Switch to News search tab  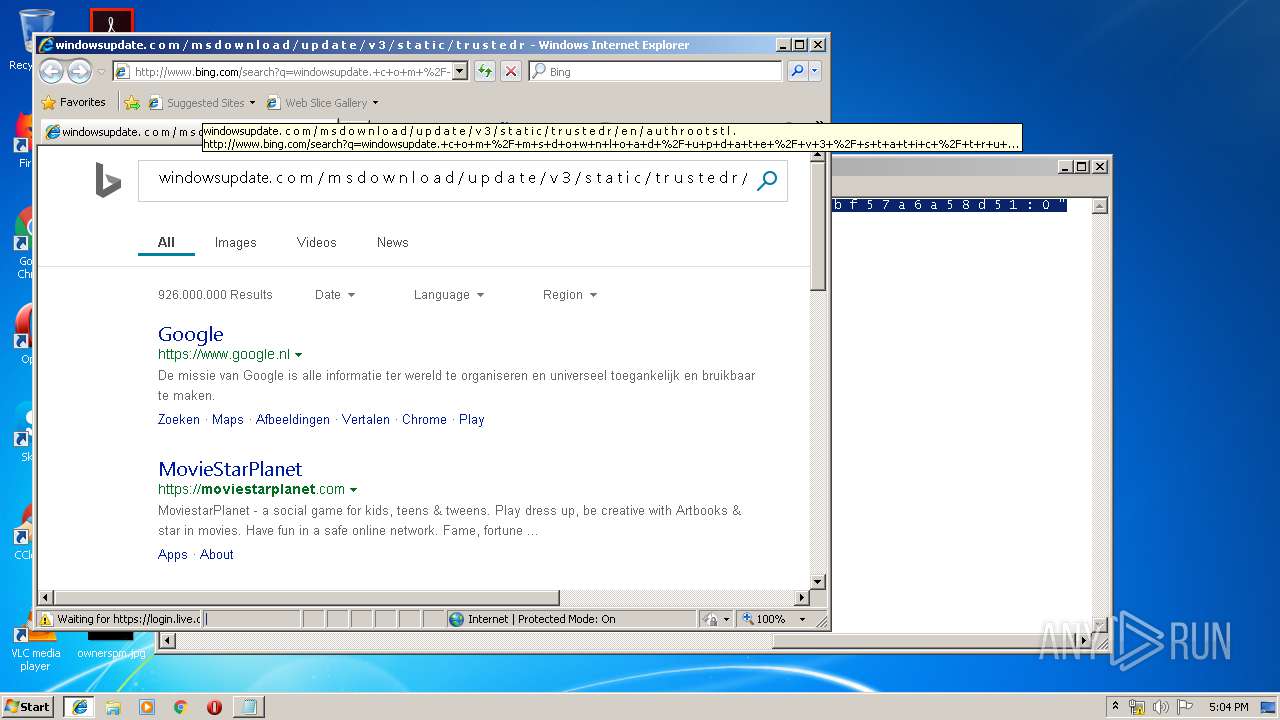(x=392, y=242)
